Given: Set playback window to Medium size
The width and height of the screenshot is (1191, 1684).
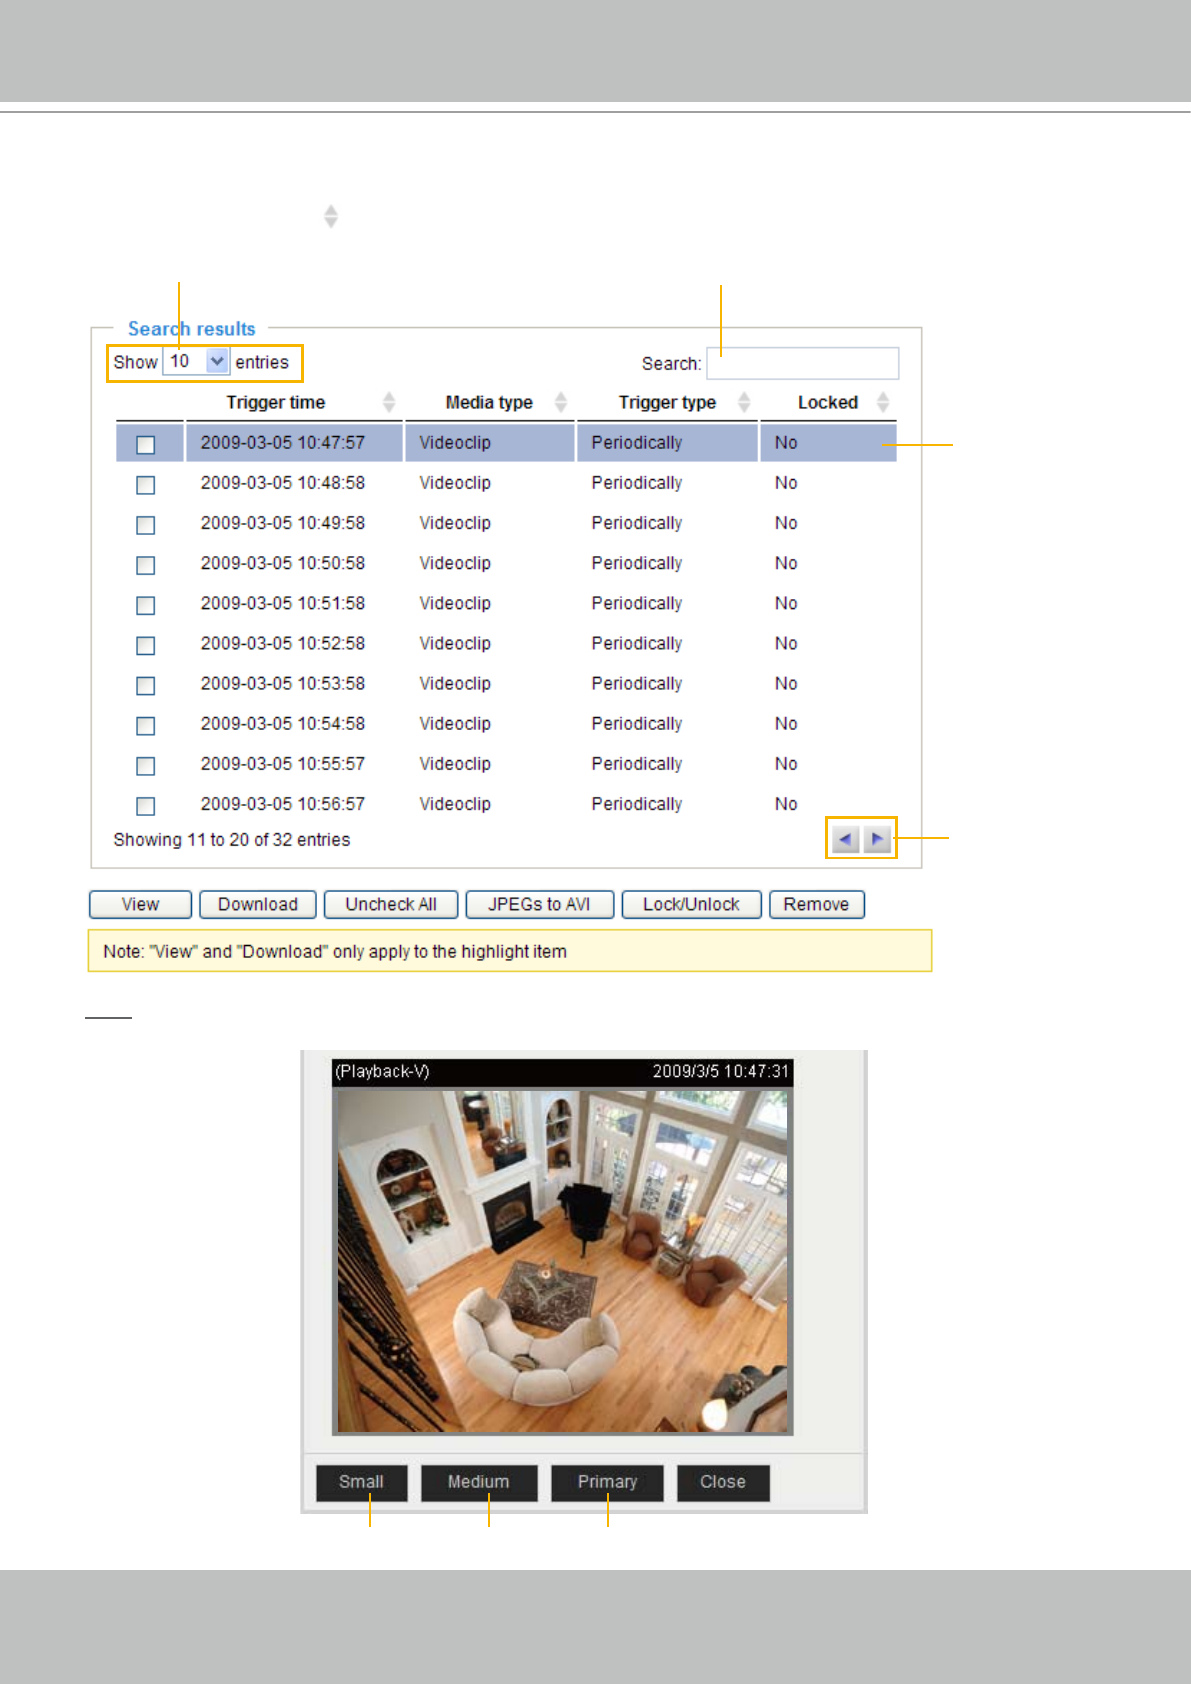Looking at the screenshot, I should click(x=478, y=1482).
